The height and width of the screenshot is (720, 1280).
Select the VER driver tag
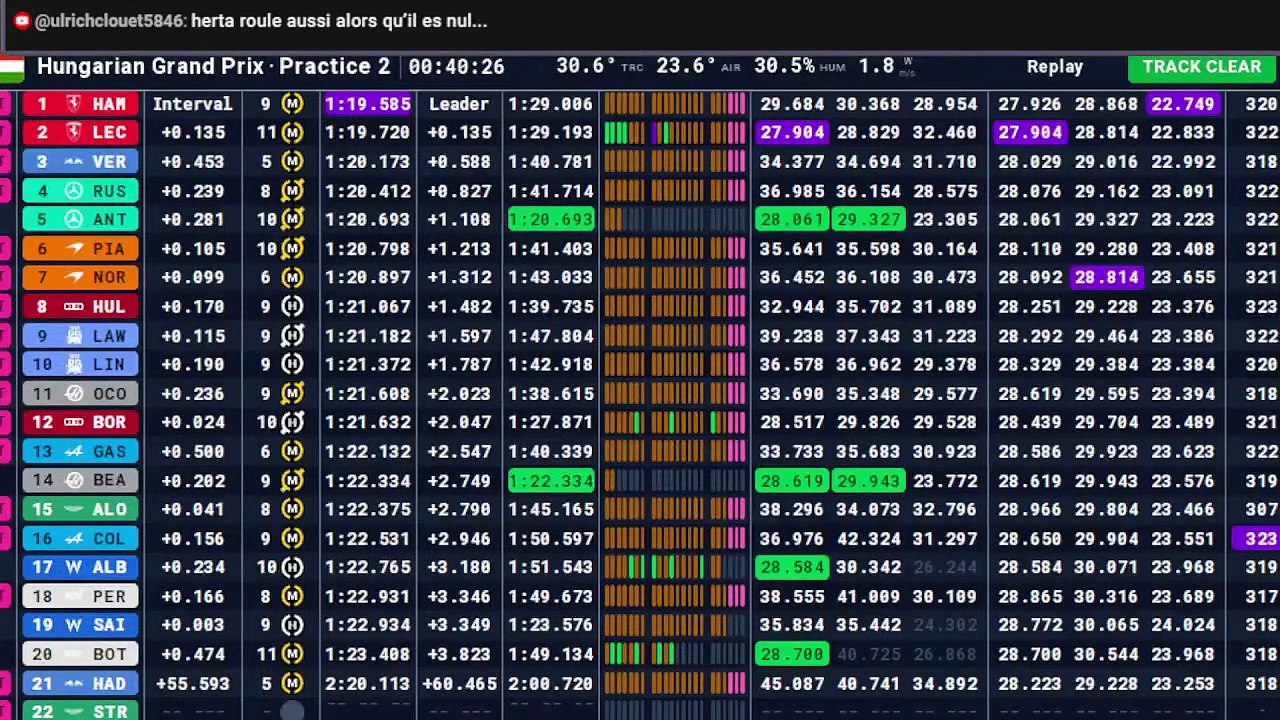(x=81, y=162)
